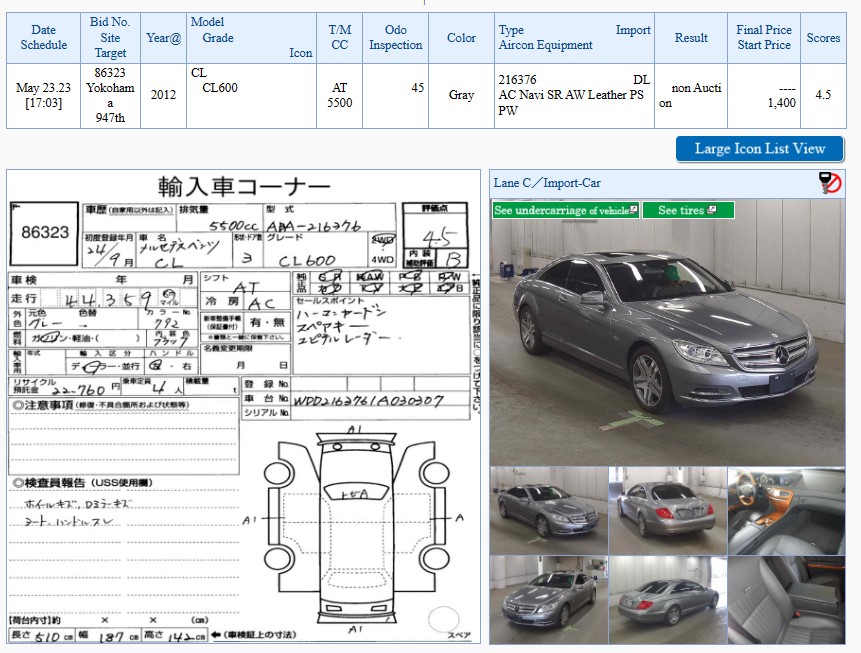Click the Scores column header
The height and width of the screenshot is (653, 861).
click(x=823, y=38)
